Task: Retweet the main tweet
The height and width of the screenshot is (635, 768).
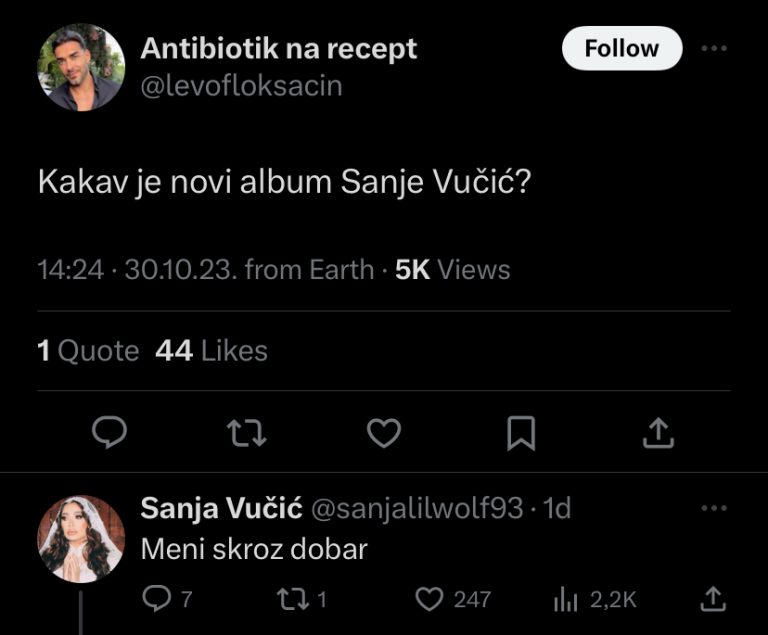Action: click(x=246, y=432)
